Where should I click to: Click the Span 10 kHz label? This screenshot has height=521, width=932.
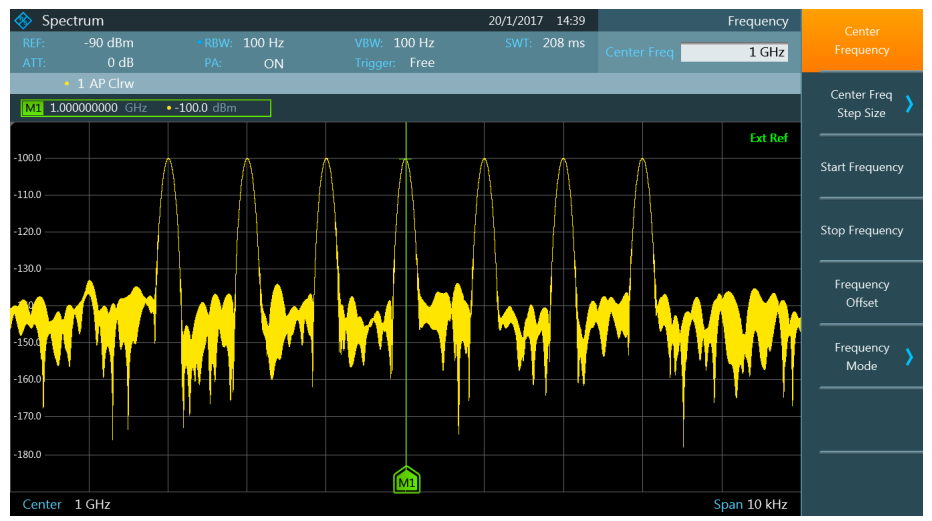click(x=750, y=504)
